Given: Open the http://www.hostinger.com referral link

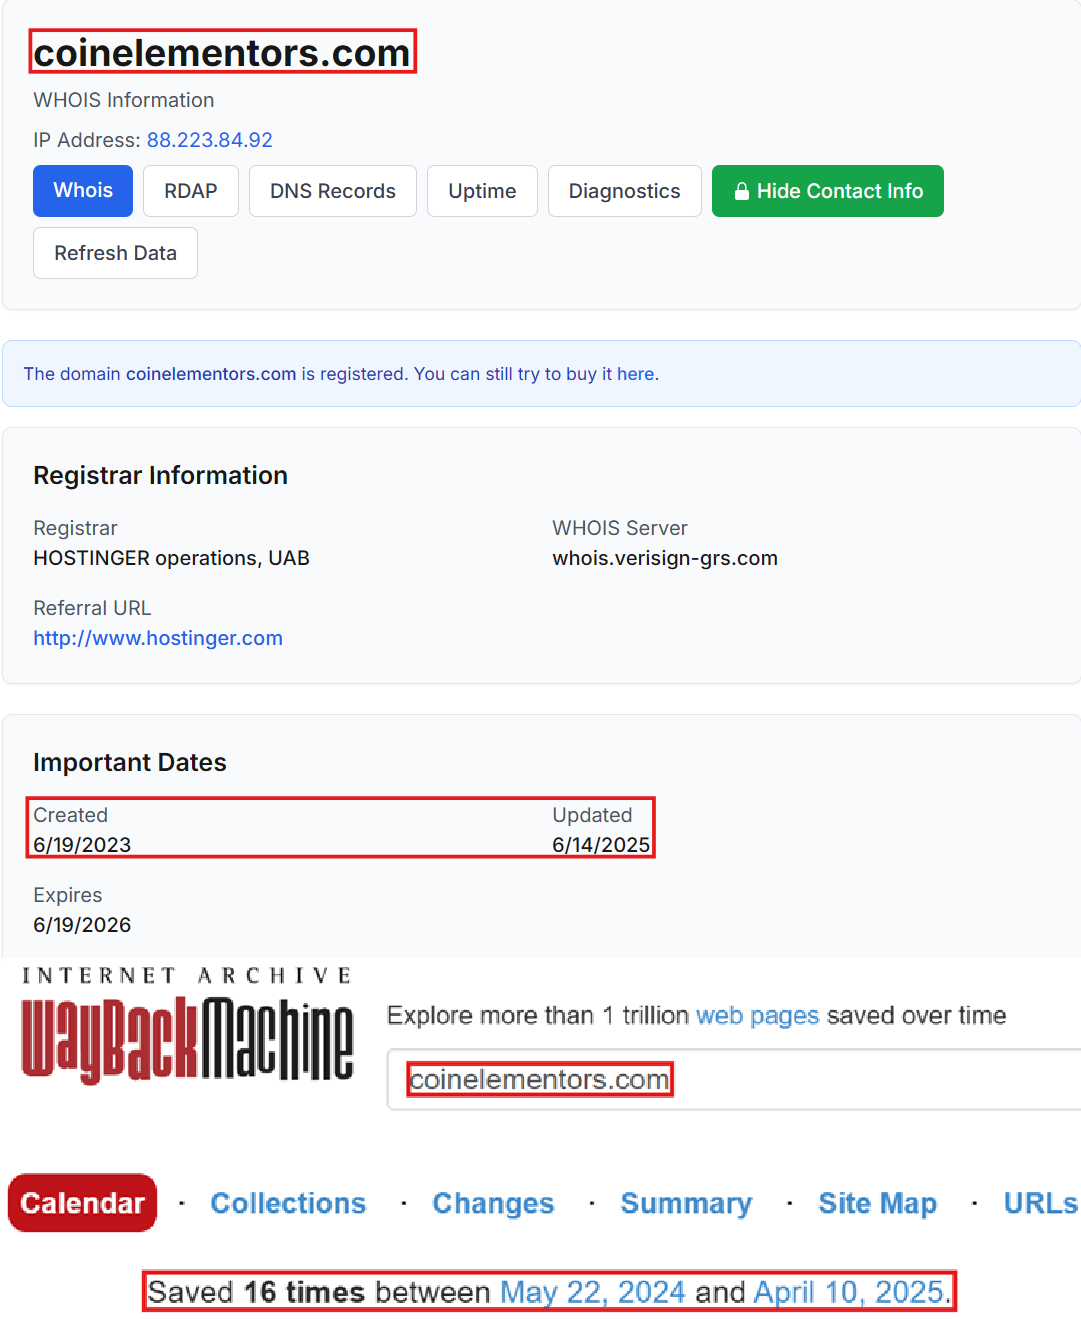Looking at the screenshot, I should click(x=158, y=638).
